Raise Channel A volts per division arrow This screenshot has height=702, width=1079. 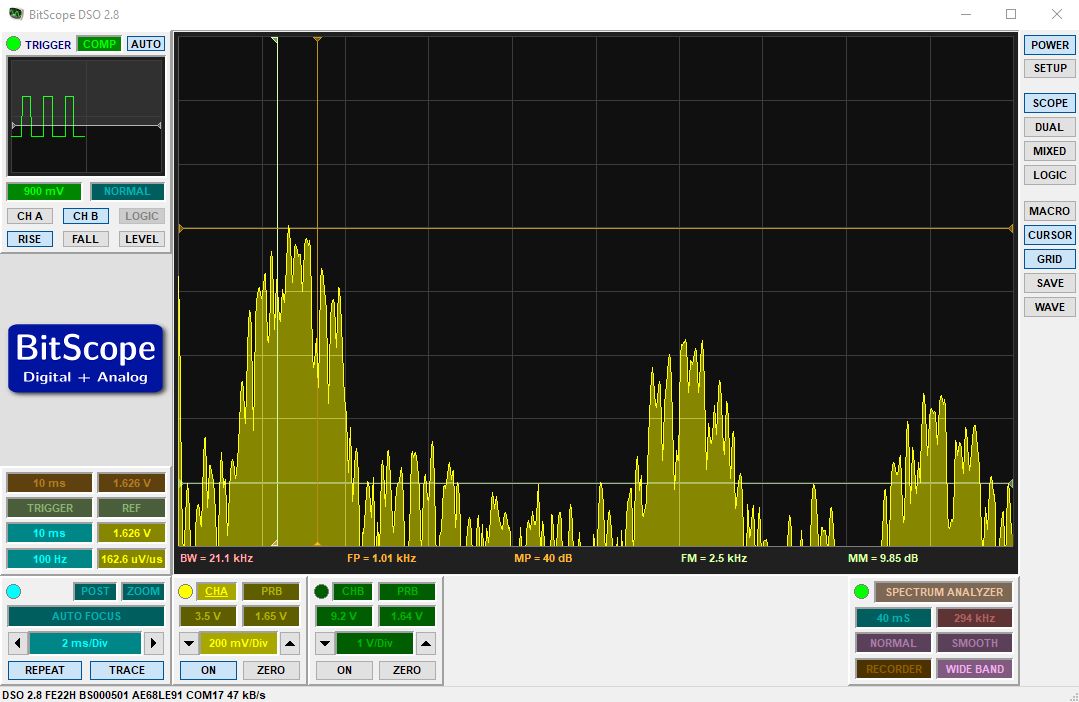tap(290, 644)
